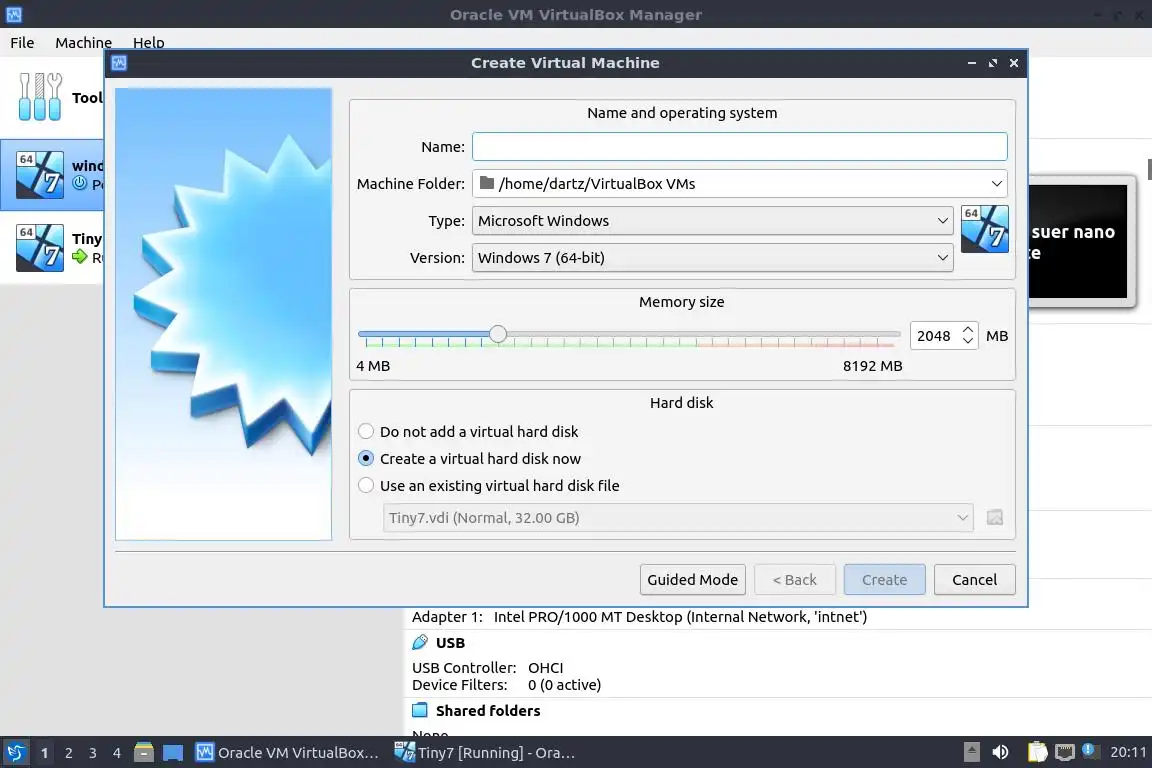Select Create a virtual hard disk now

click(x=469, y=459)
